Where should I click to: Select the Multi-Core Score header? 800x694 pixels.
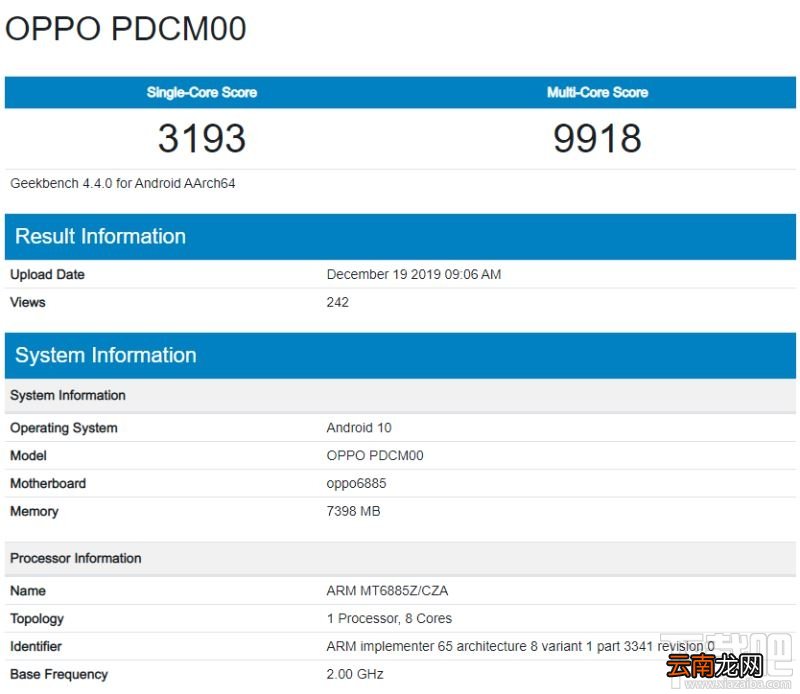pos(597,92)
